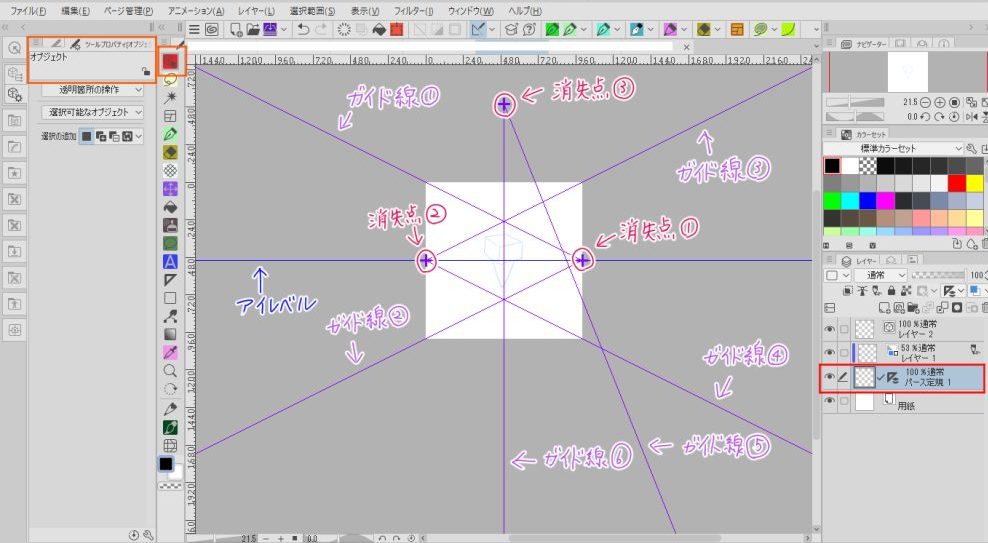Viewport: 988px width, 543px height.
Task: Toggle visibility of the 用紙 paper layer
Action: pos(829,400)
